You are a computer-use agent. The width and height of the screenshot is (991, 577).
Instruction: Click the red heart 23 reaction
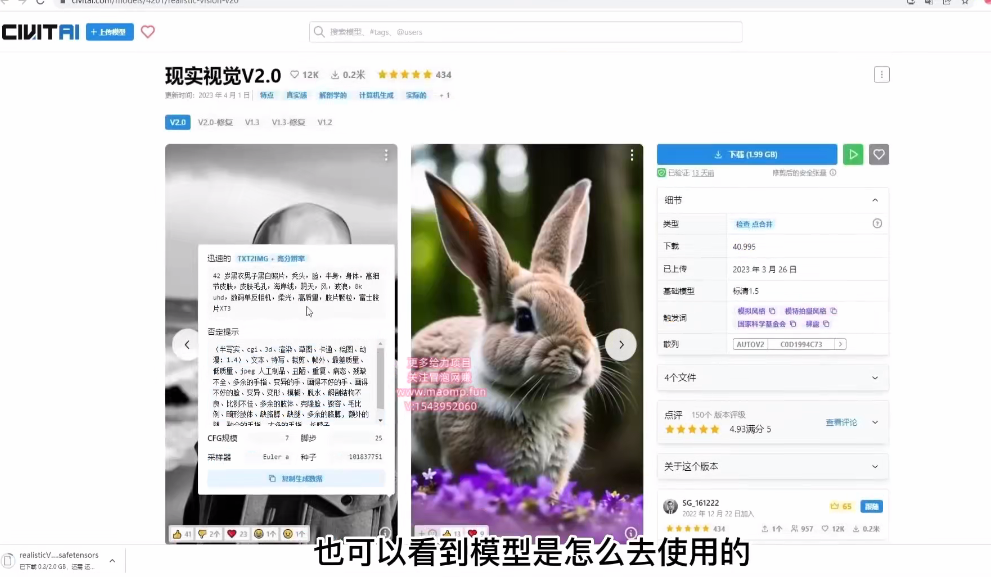pos(237,534)
